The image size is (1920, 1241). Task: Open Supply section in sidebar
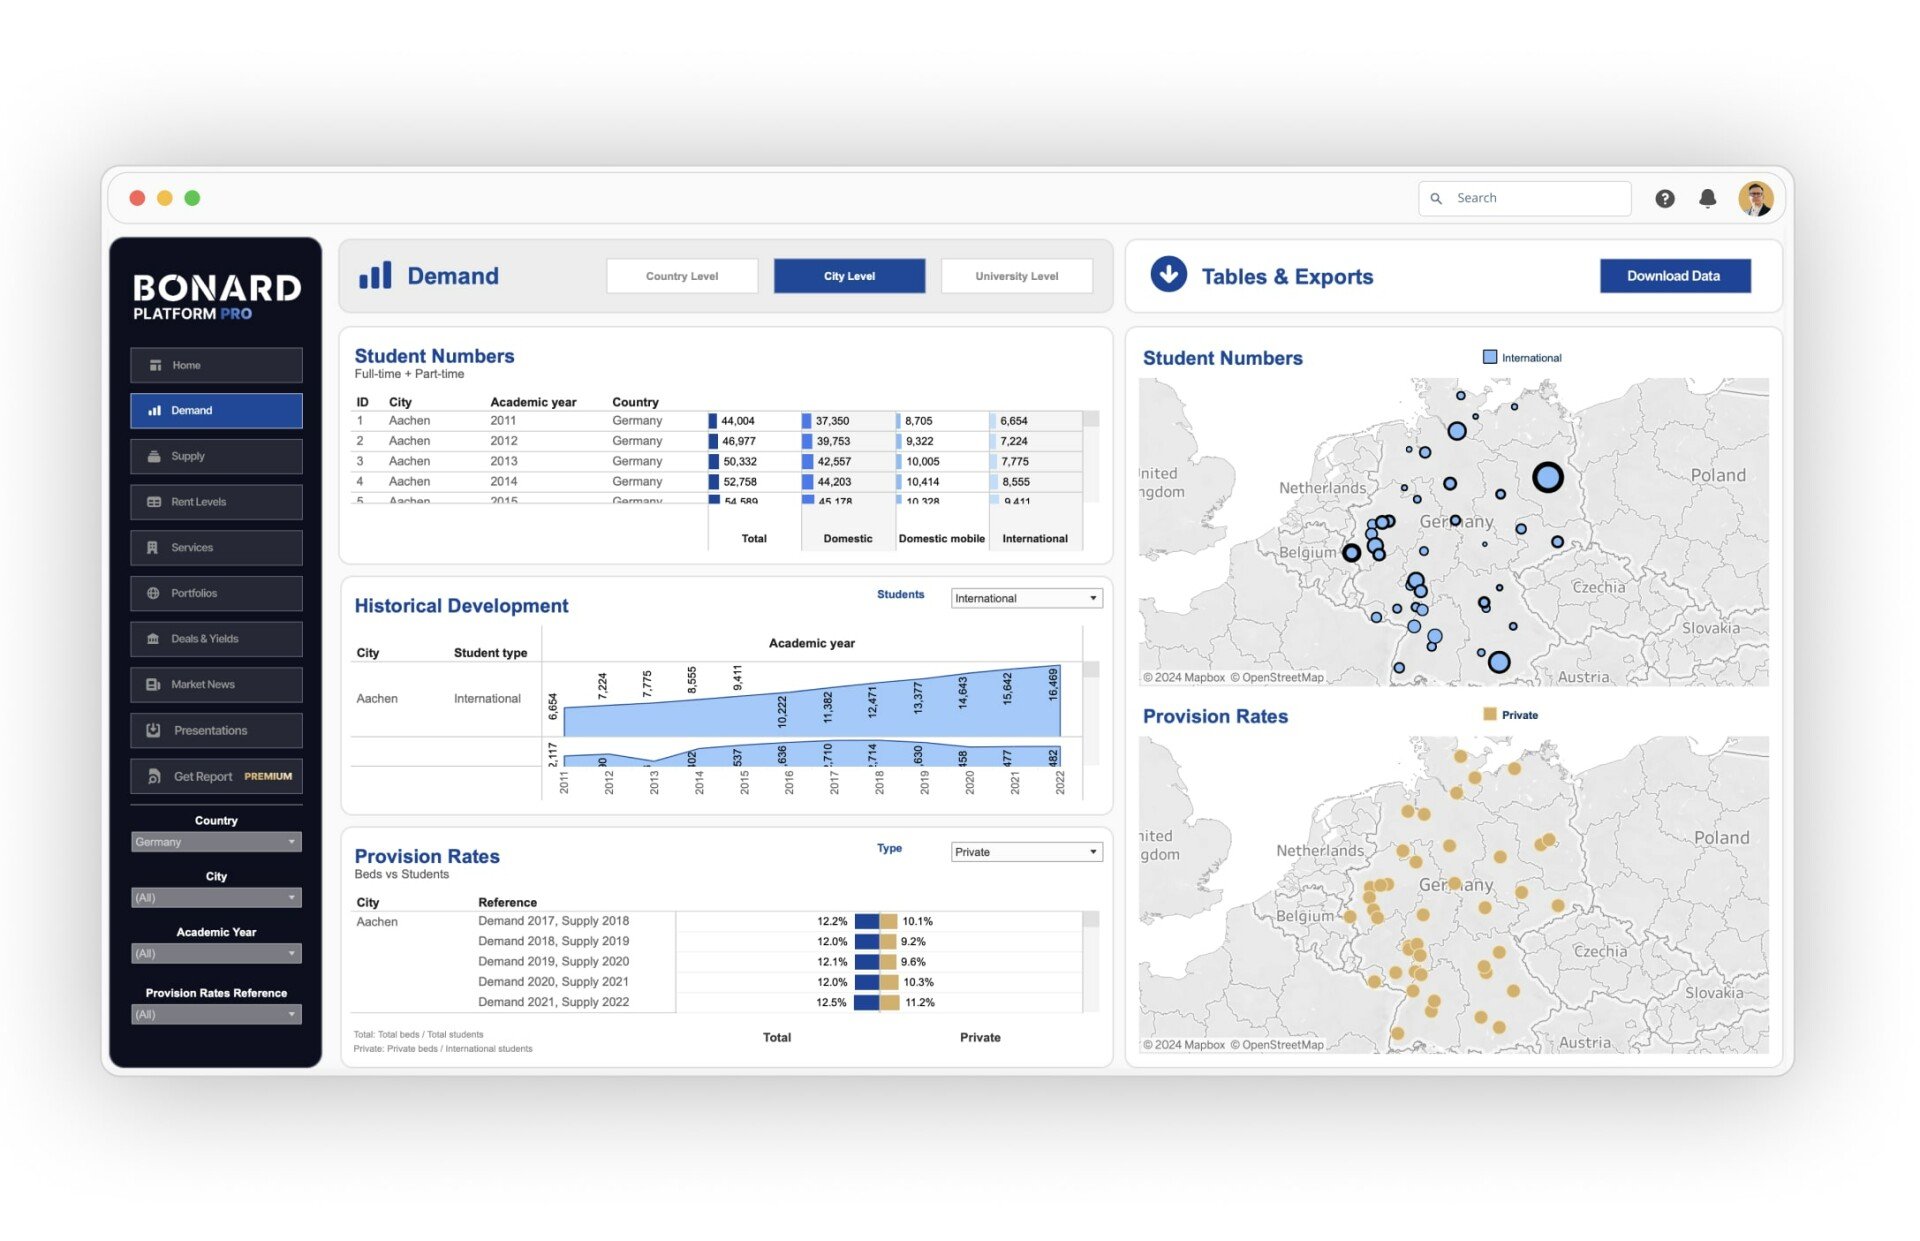216,456
